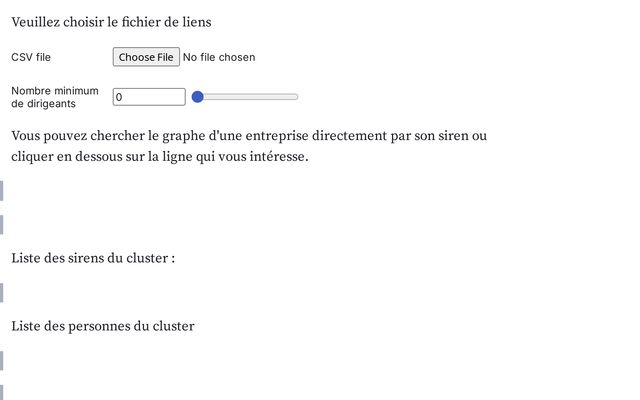The width and height of the screenshot is (640, 400).
Task: Click the 'CSV file' label
Action: tap(31, 57)
